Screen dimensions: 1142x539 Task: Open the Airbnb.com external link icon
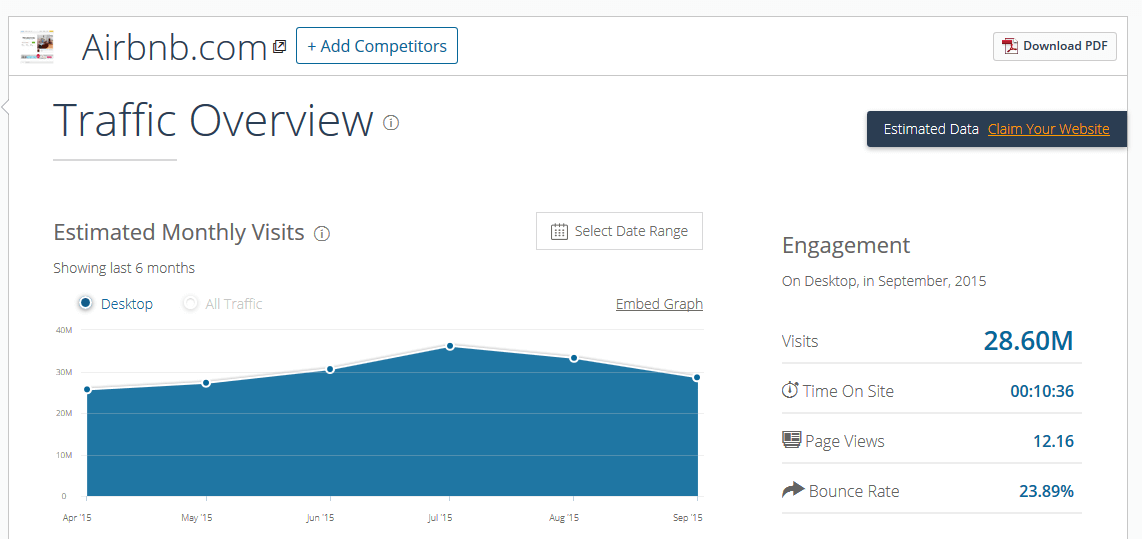279,47
